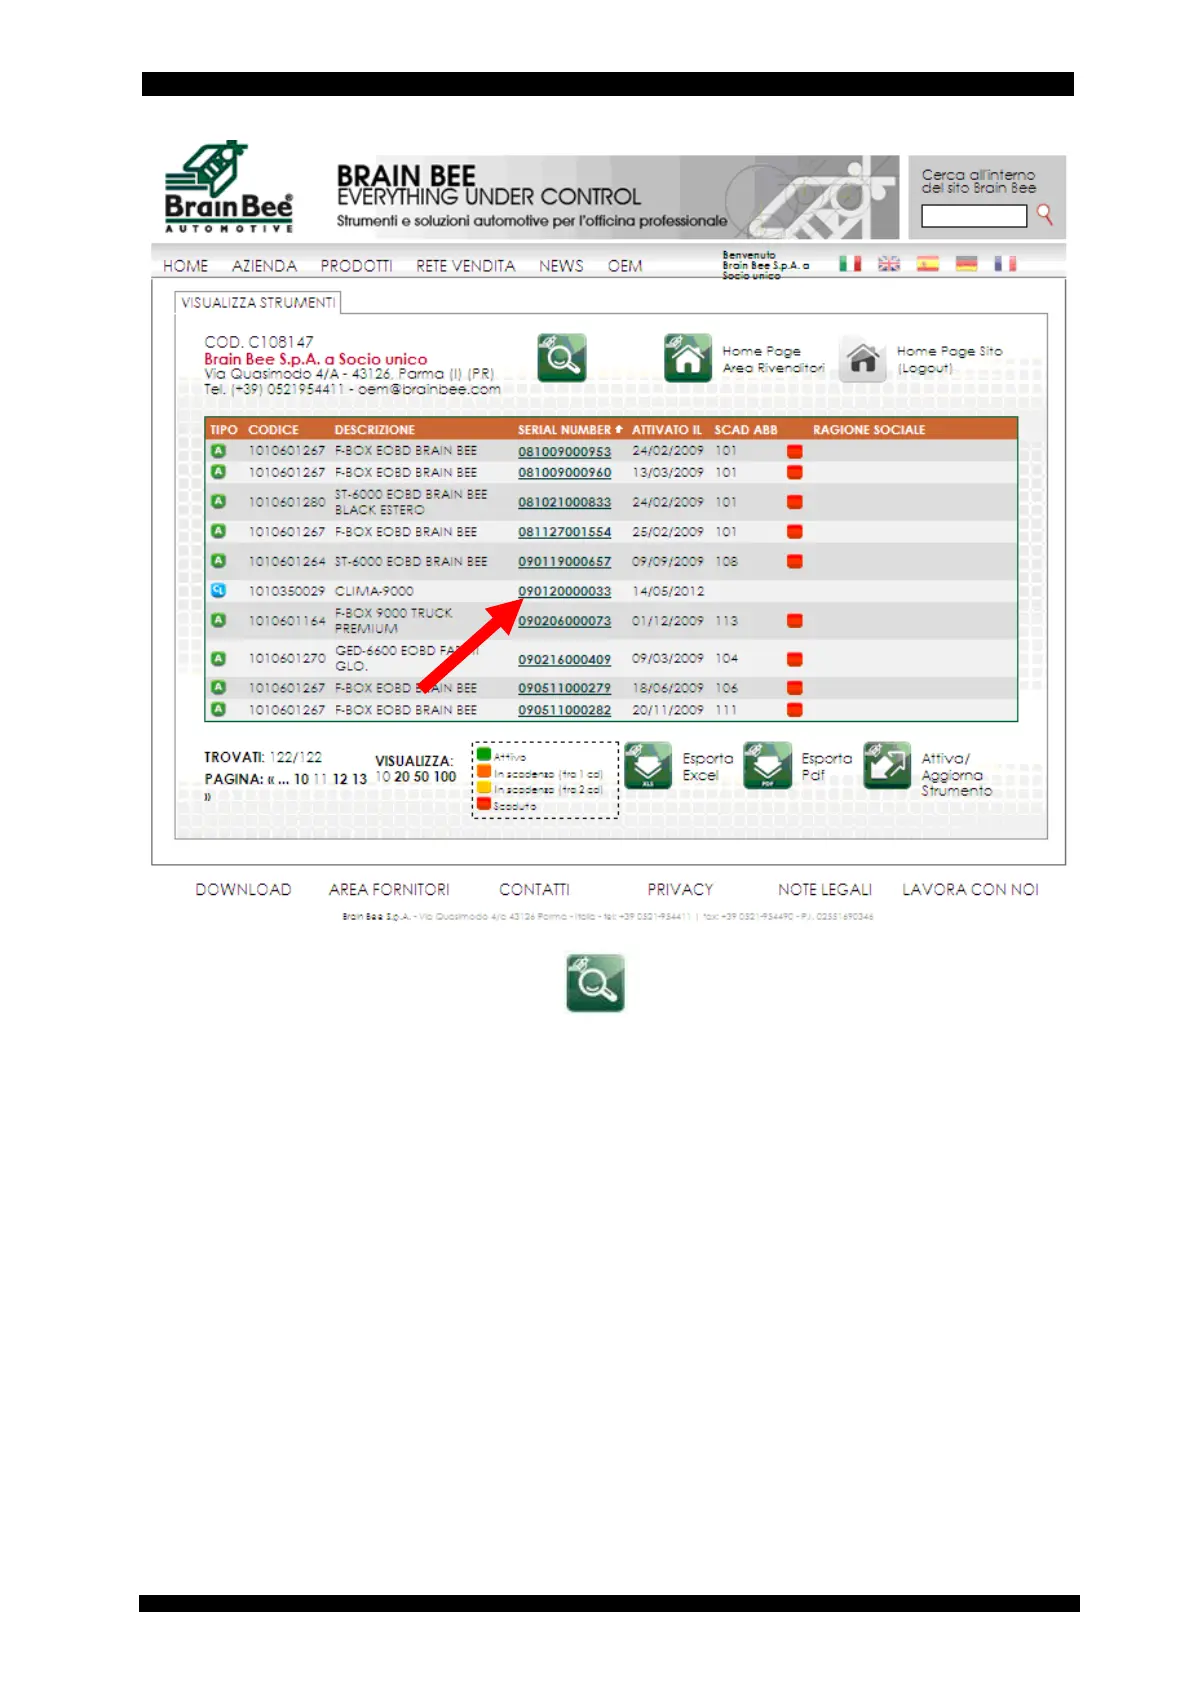Click red status square for serial 081009000960

(795, 472)
